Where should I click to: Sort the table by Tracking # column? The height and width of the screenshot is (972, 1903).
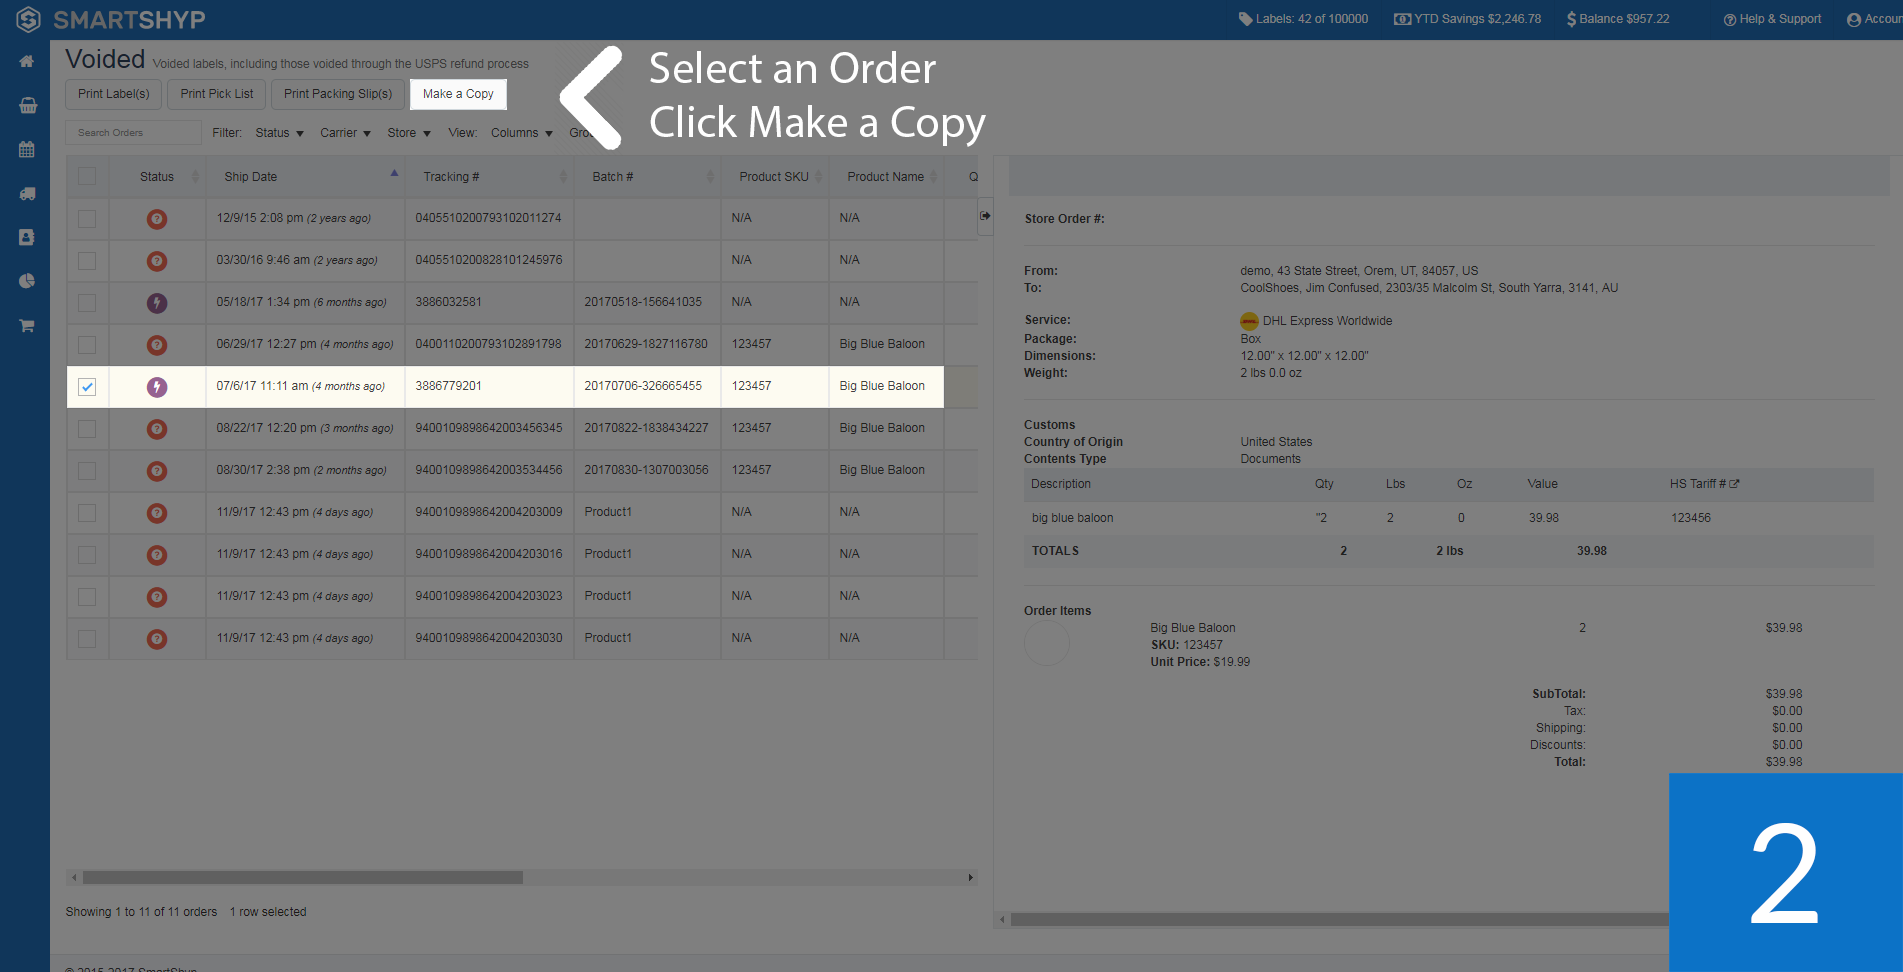488,177
